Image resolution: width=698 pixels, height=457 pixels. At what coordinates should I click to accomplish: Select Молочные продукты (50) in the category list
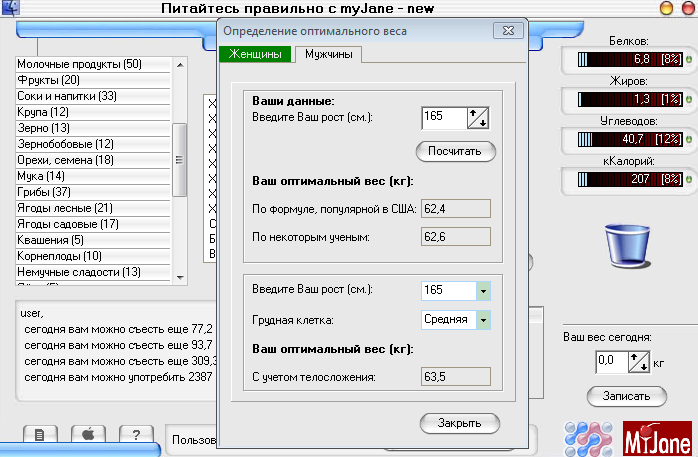(x=79, y=65)
